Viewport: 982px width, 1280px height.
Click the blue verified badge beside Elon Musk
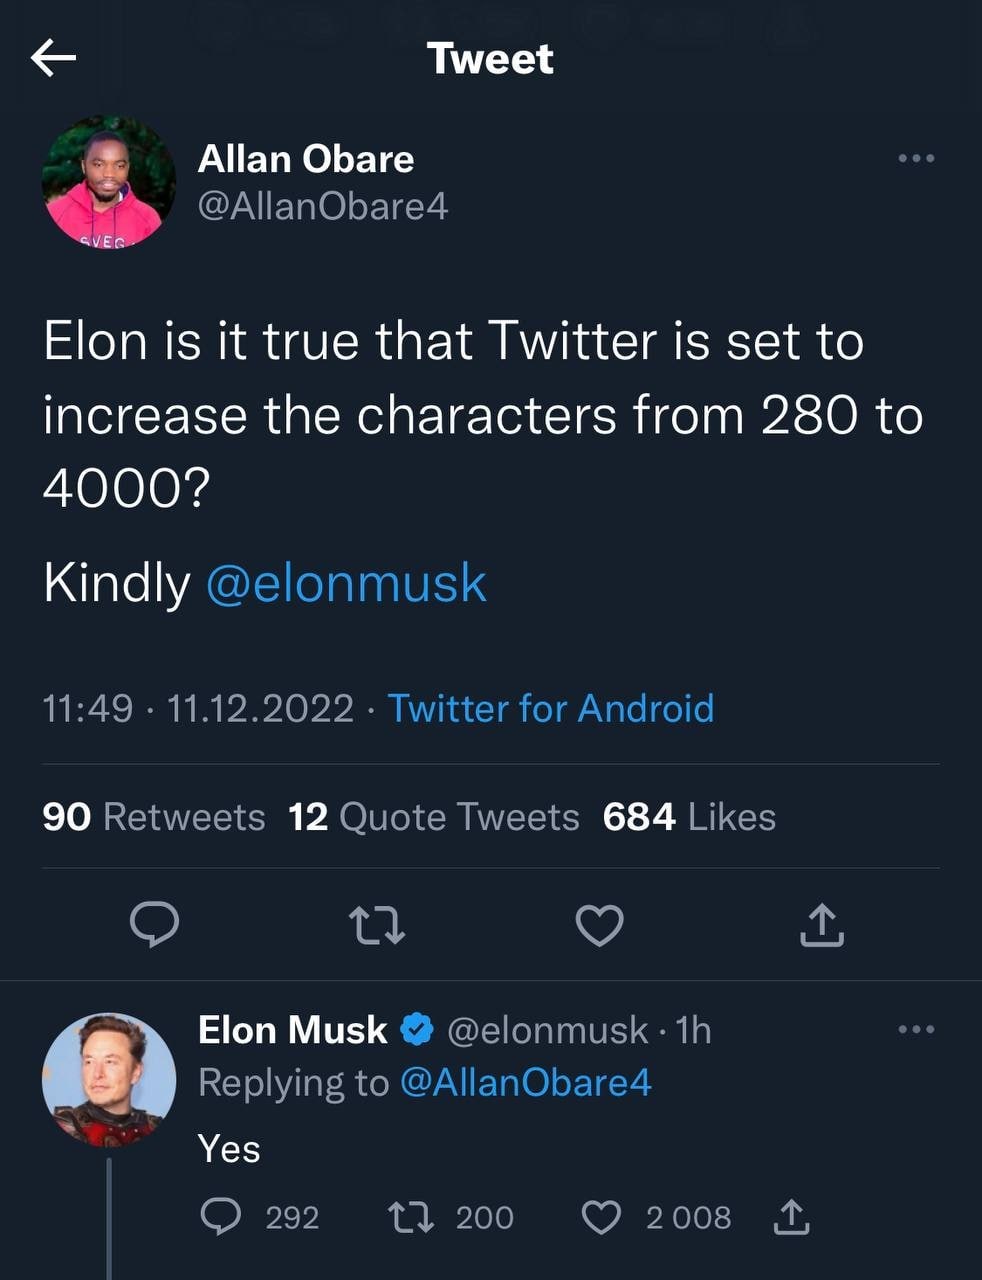(x=417, y=1029)
